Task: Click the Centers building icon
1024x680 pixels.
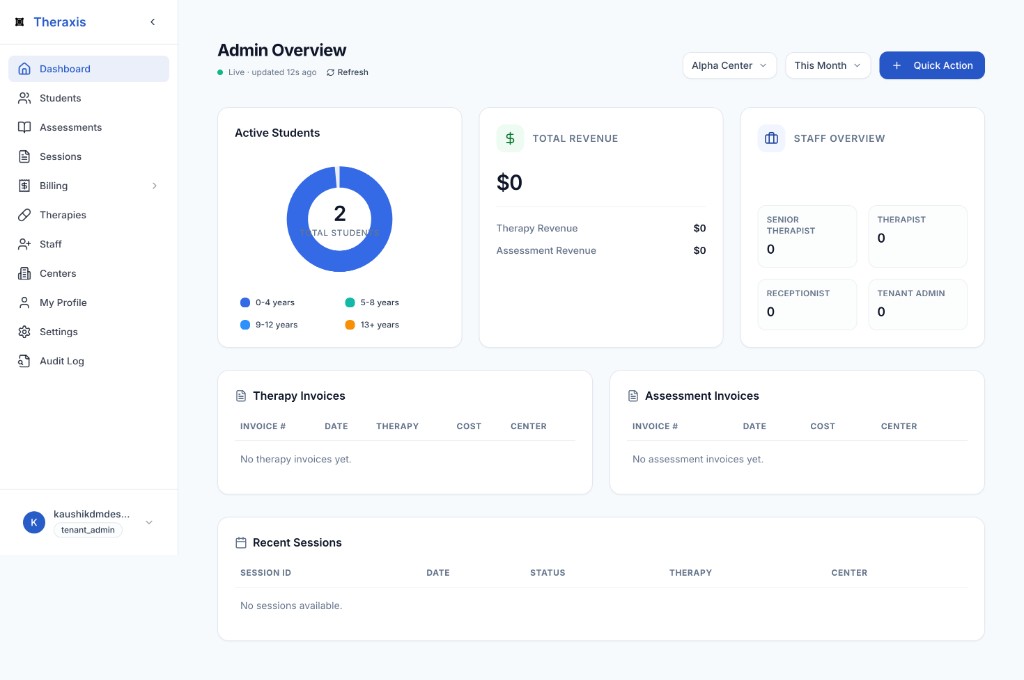Action: [24, 274]
